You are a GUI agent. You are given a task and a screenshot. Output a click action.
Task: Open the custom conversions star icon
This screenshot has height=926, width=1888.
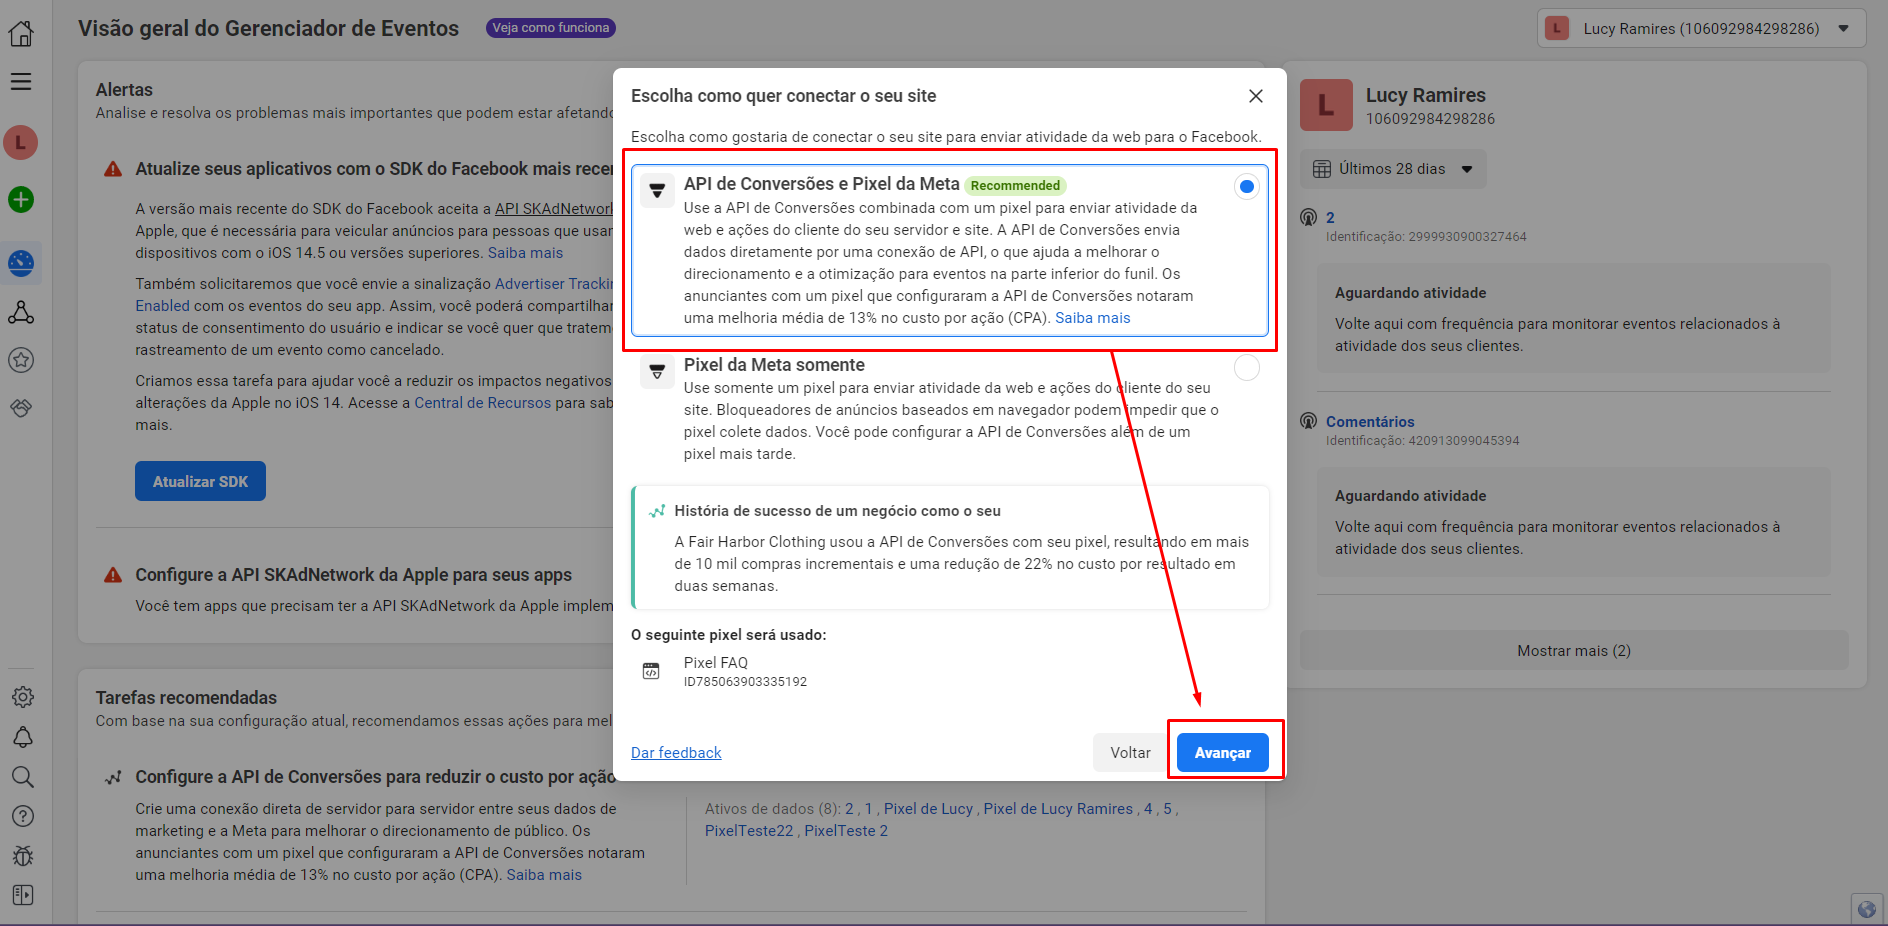click(21, 360)
